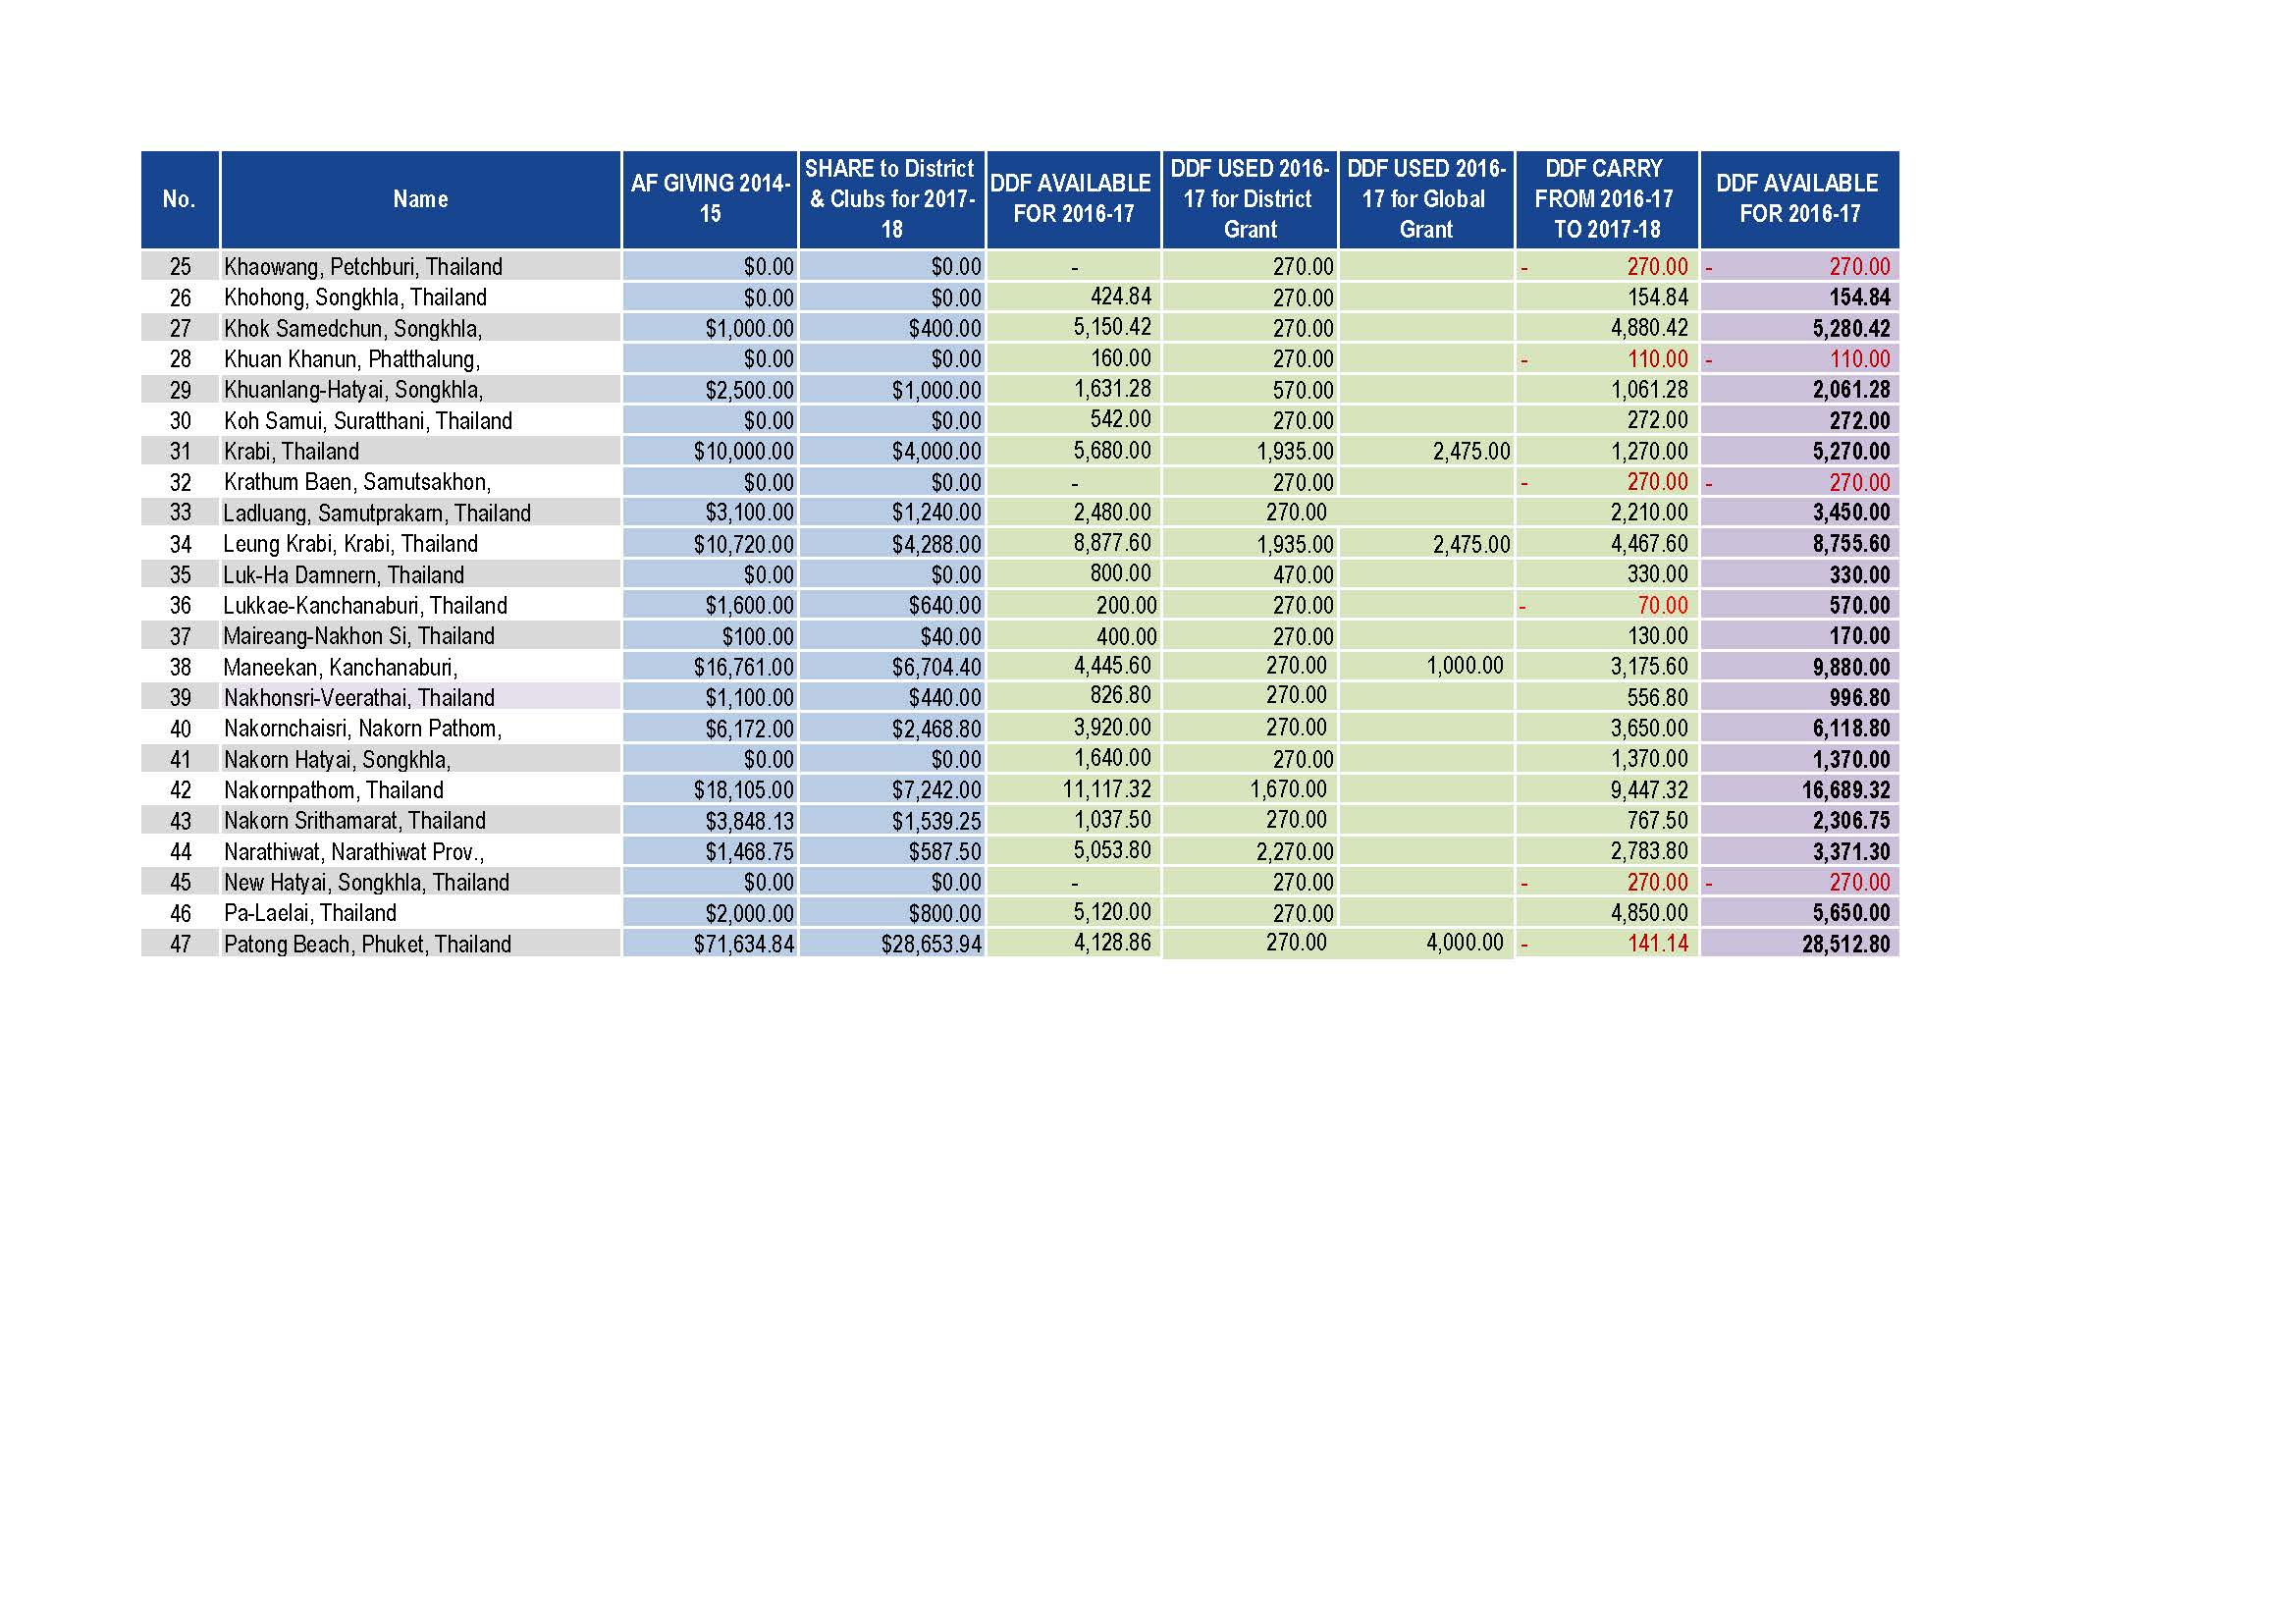Click the bold value "16,689.32"
2296x1624 pixels.
point(1846,790)
